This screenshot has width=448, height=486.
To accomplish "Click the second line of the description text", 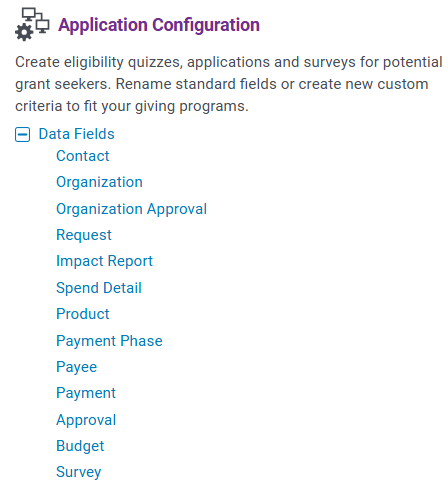I will tap(222, 84).
